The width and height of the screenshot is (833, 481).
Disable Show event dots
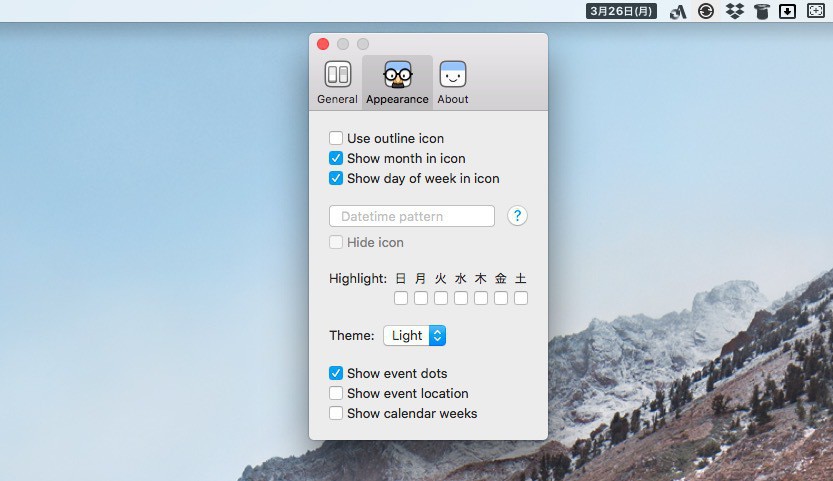[336, 373]
